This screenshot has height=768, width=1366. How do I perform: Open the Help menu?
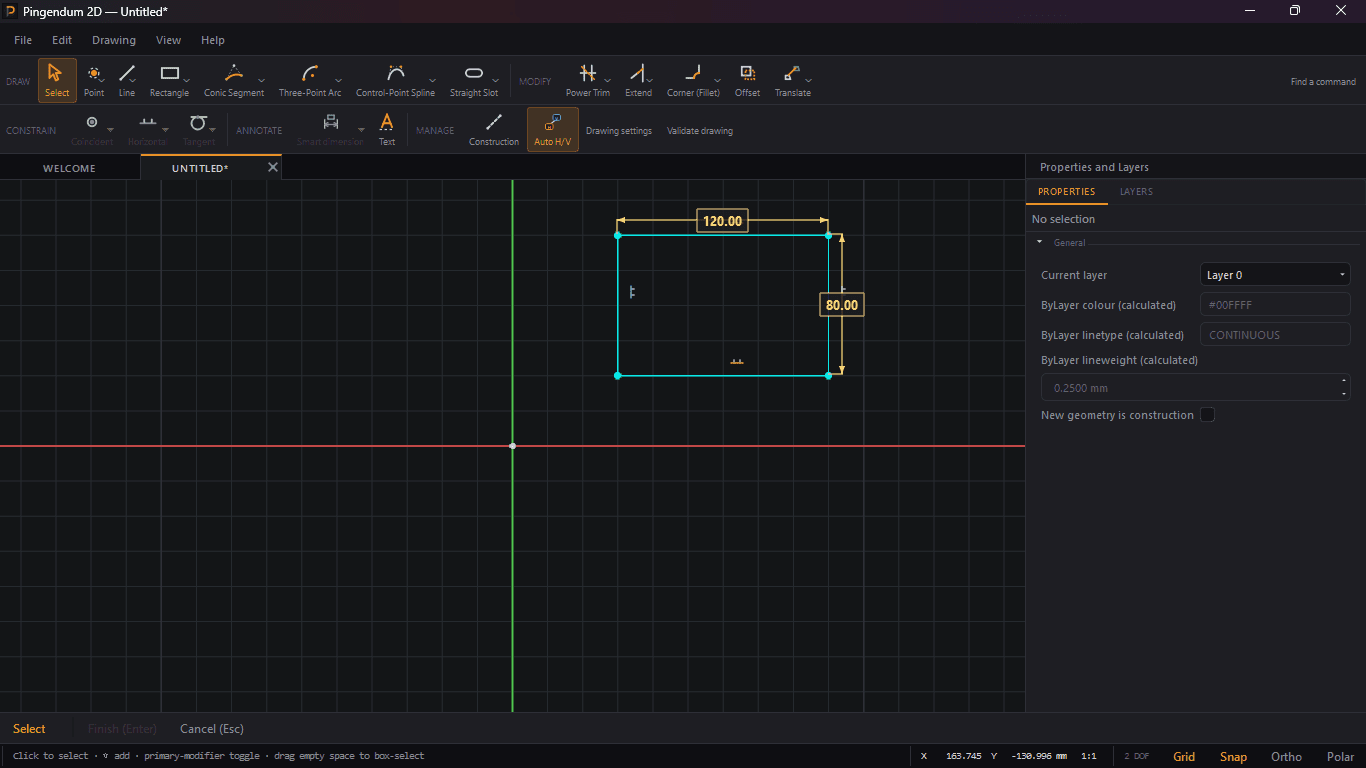[213, 40]
